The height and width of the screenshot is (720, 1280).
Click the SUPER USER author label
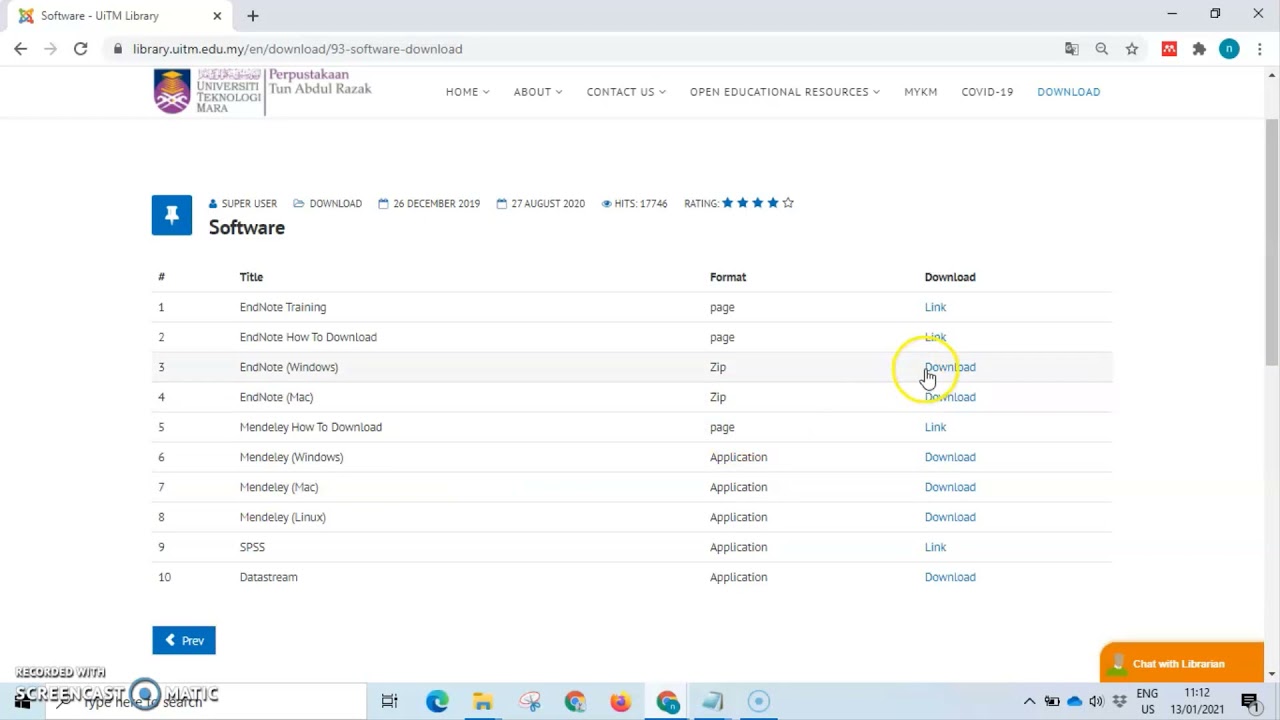pyautogui.click(x=249, y=204)
